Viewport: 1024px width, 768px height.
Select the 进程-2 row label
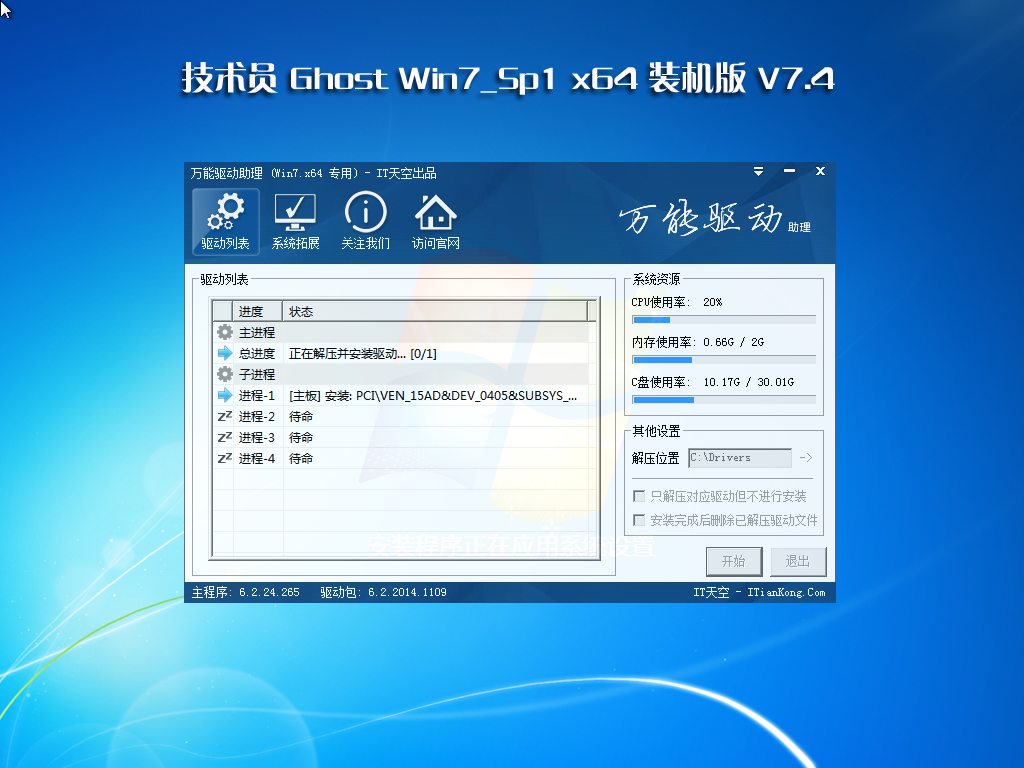(x=257, y=416)
